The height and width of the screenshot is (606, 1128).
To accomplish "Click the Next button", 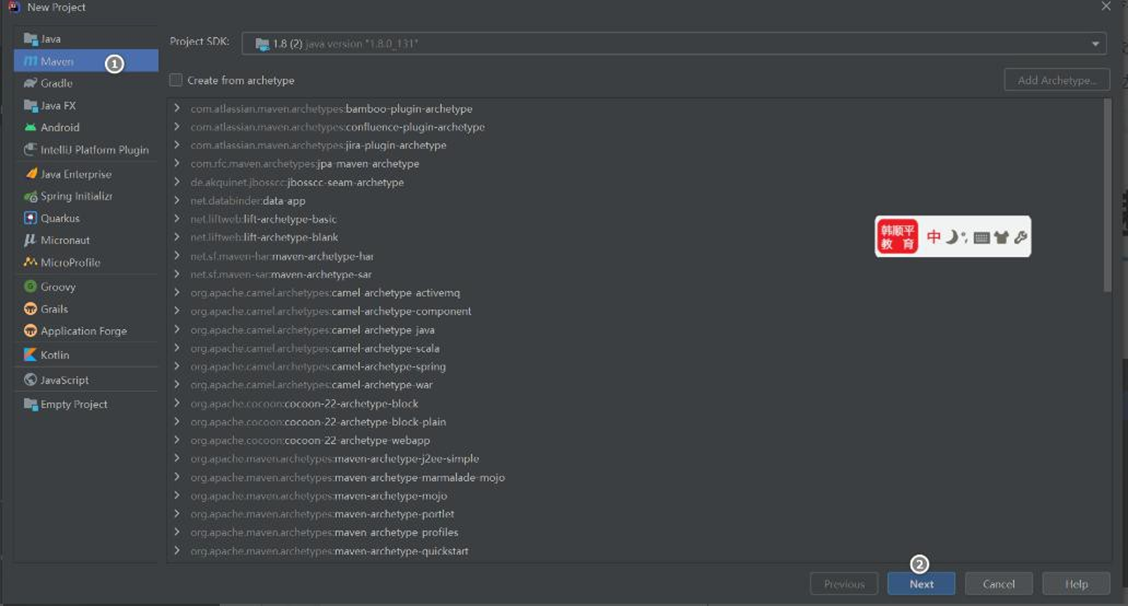I will [921, 584].
